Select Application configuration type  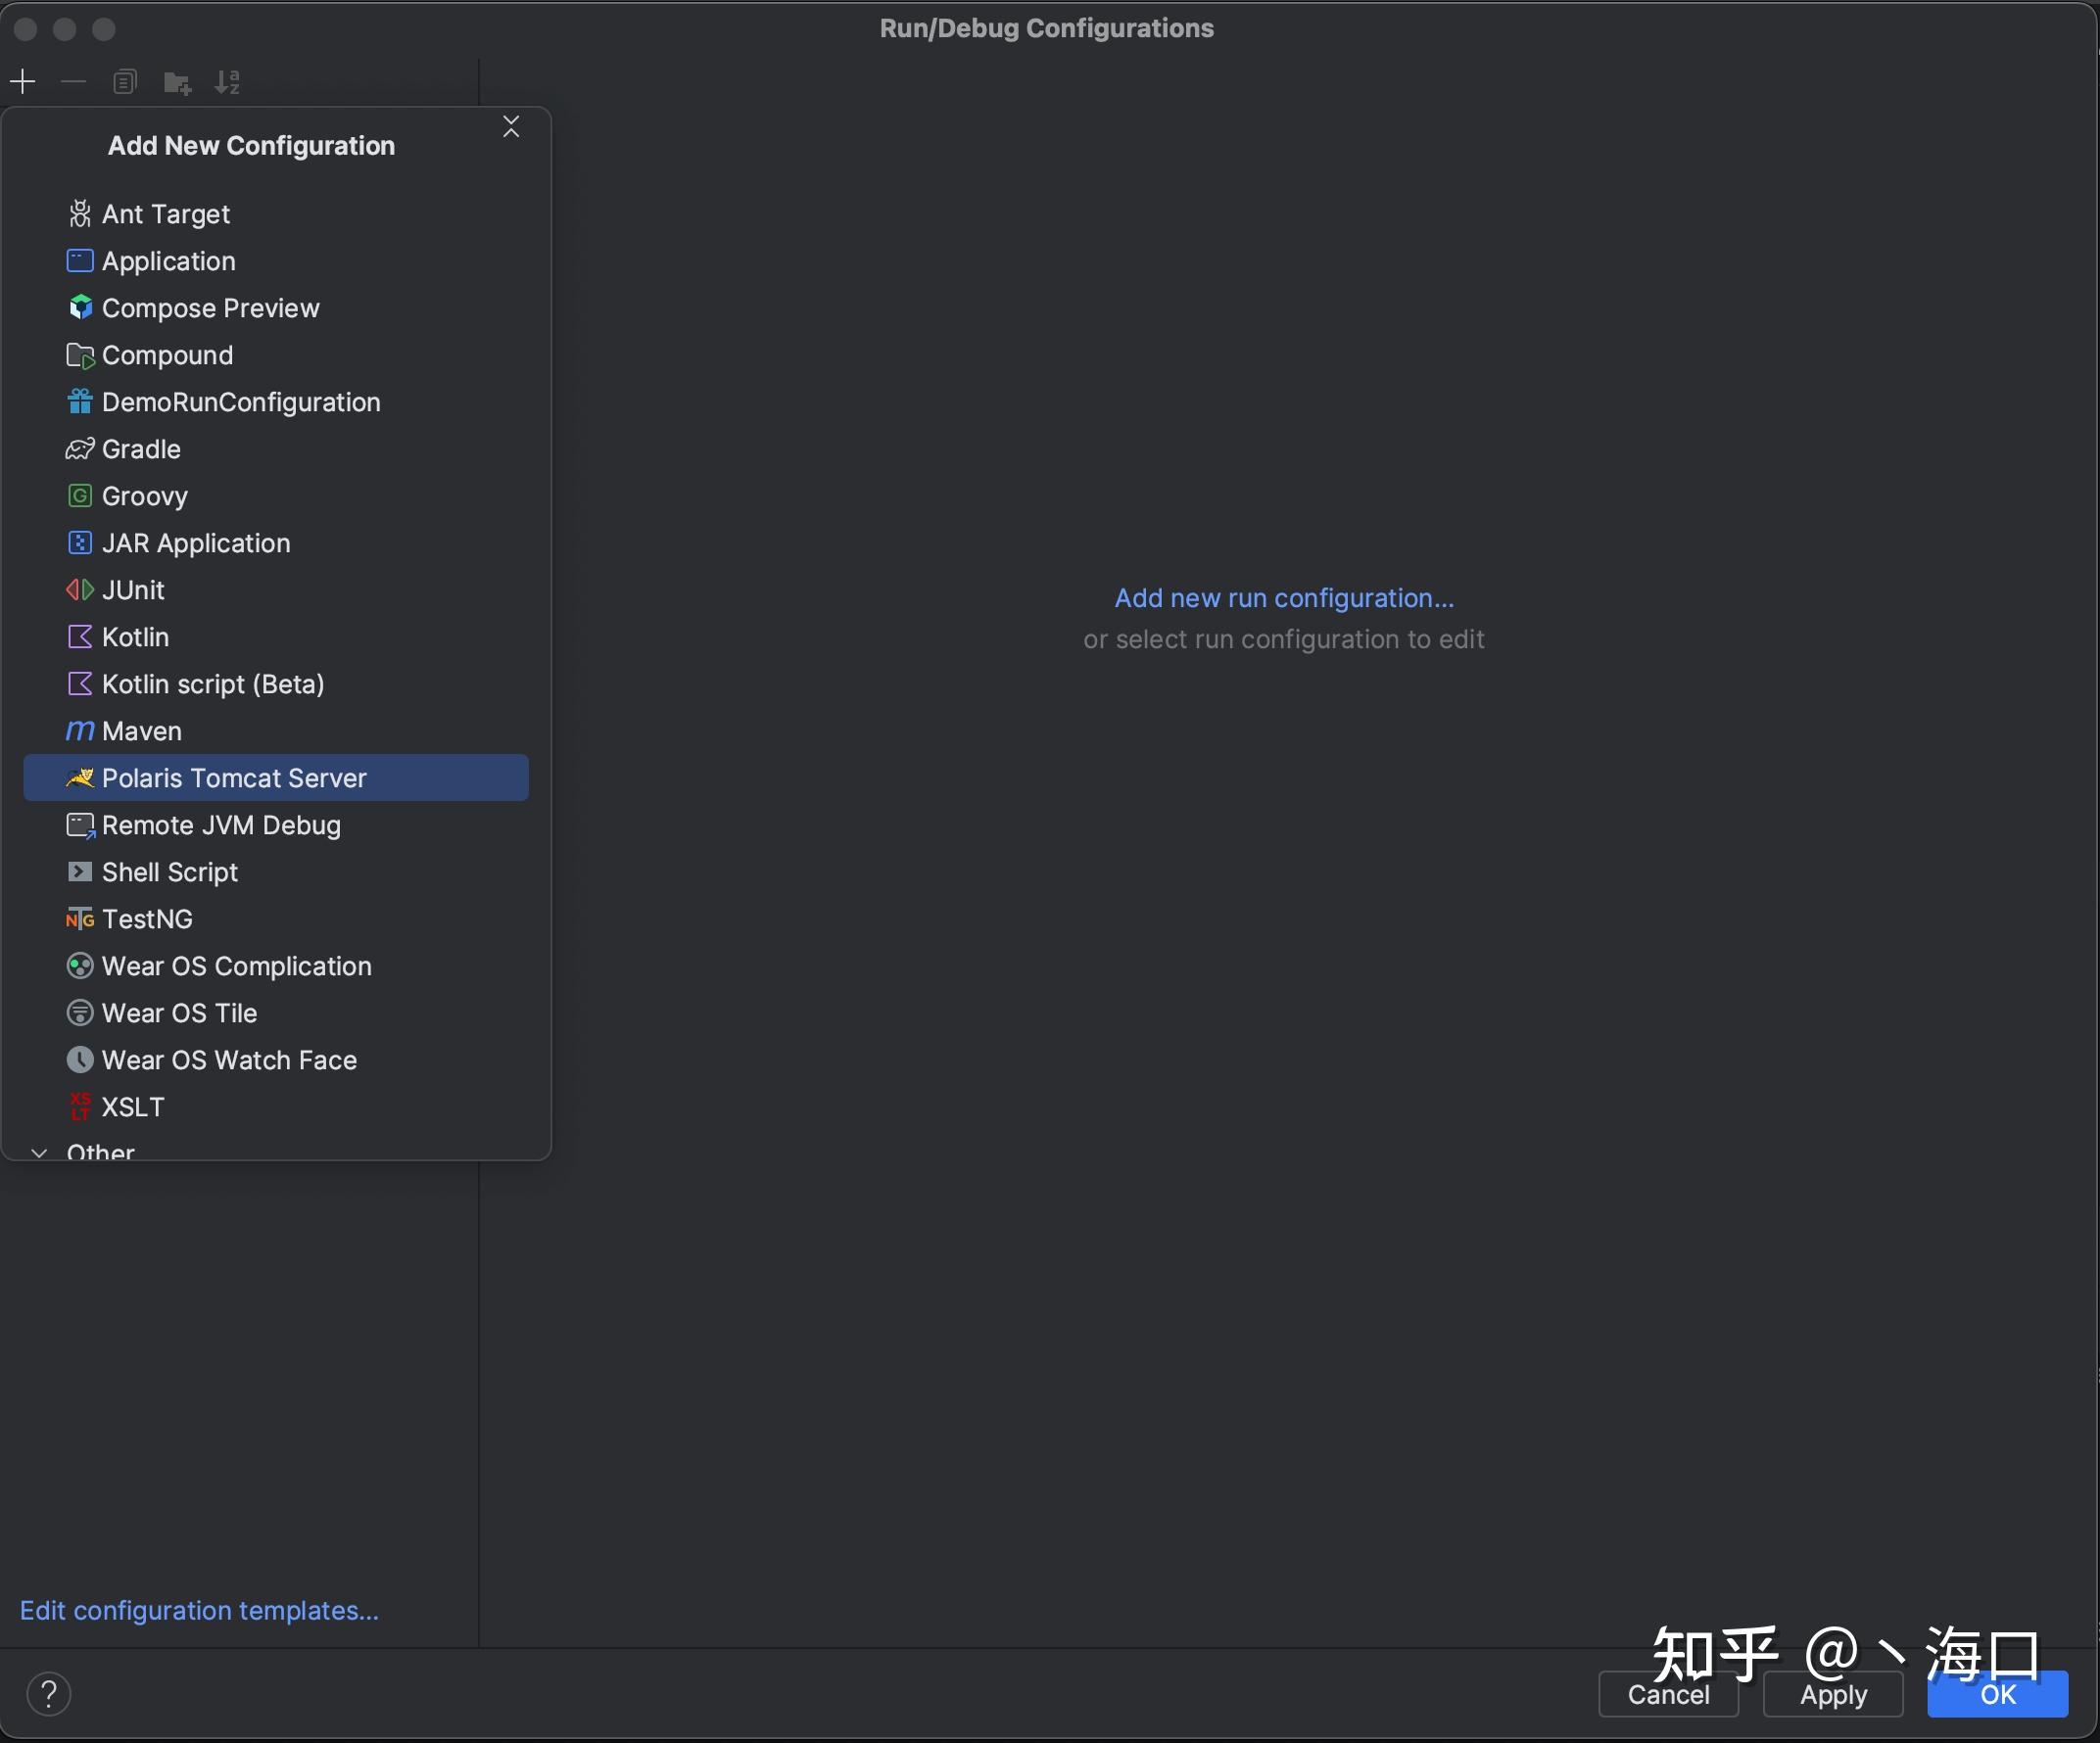click(167, 259)
